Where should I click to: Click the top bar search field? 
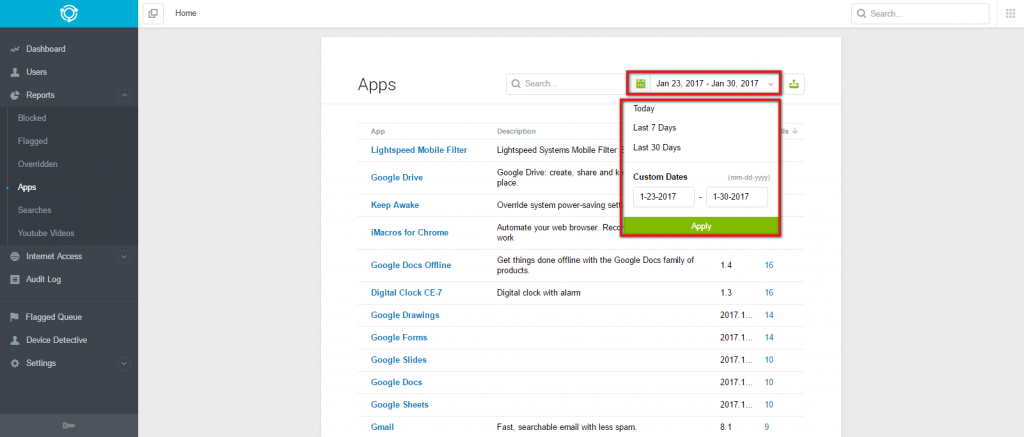pyautogui.click(x=920, y=13)
